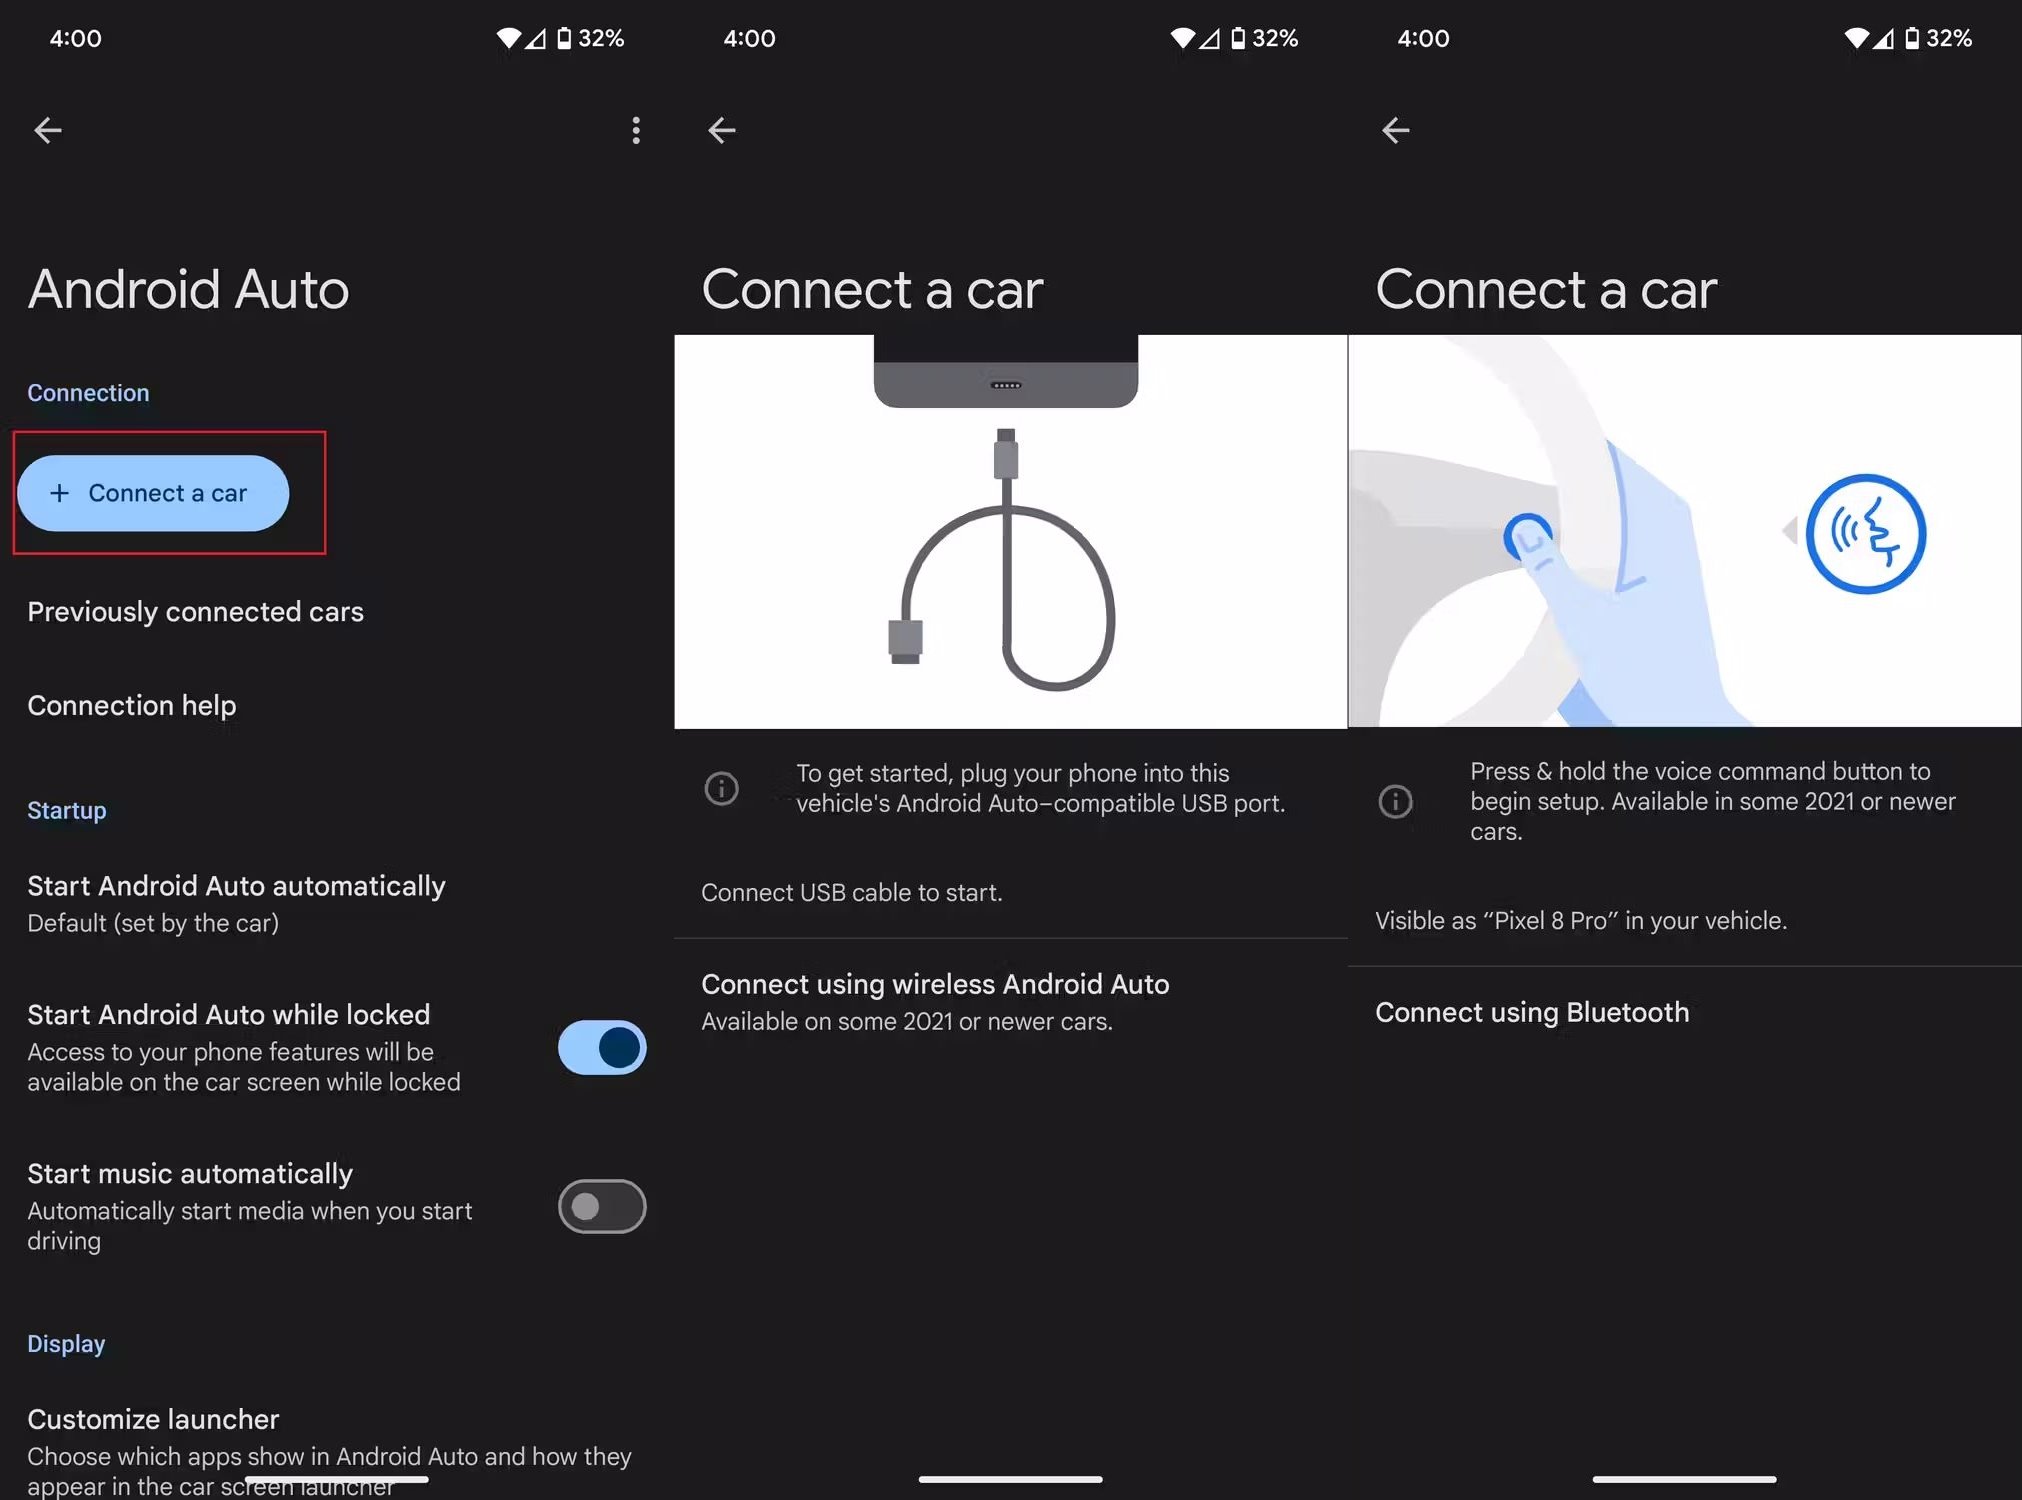Viewport: 2022px width, 1500px height.
Task: Tap 'Connect USB cable to start.' text
Action: pos(851,892)
